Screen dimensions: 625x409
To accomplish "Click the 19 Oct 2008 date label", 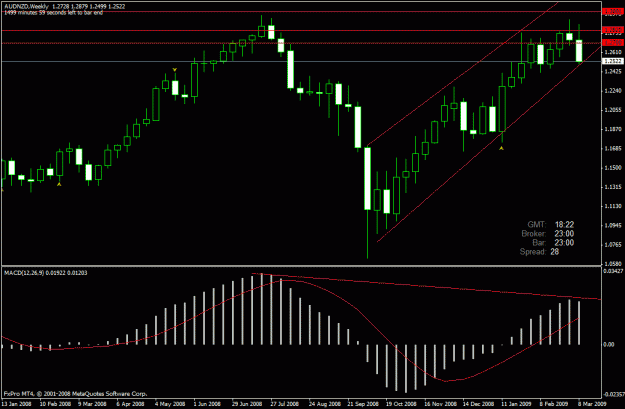I will pyautogui.click(x=401, y=404).
